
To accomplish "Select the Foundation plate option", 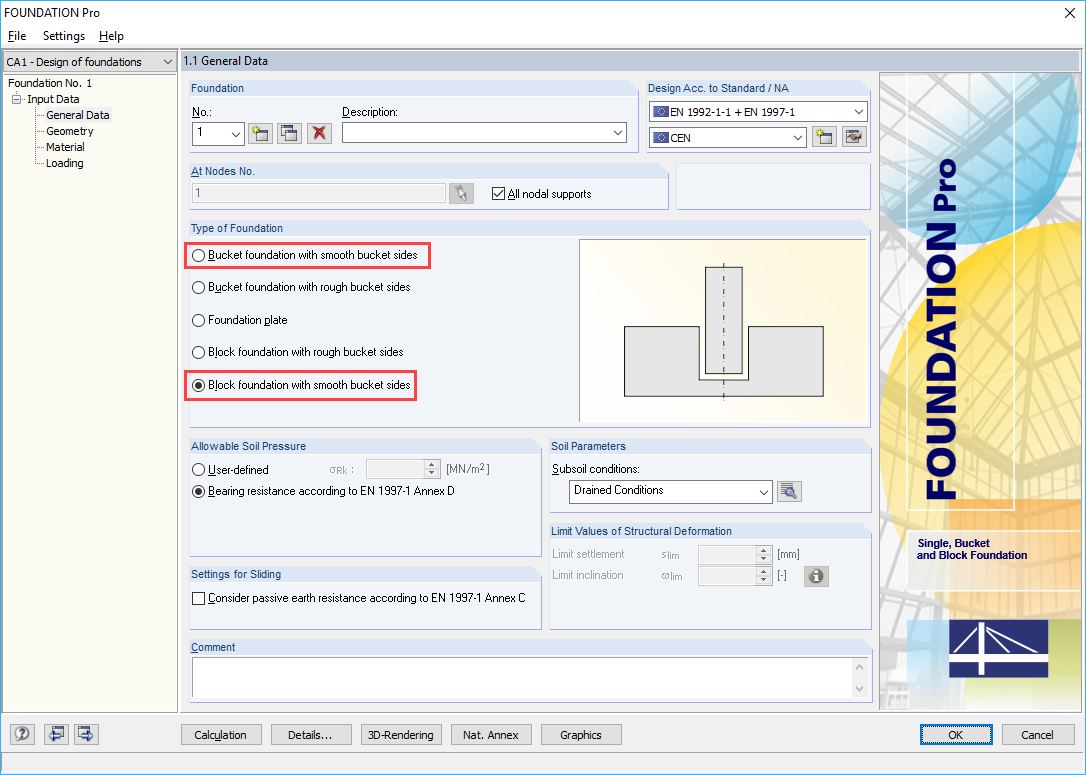I will pos(240,320).
